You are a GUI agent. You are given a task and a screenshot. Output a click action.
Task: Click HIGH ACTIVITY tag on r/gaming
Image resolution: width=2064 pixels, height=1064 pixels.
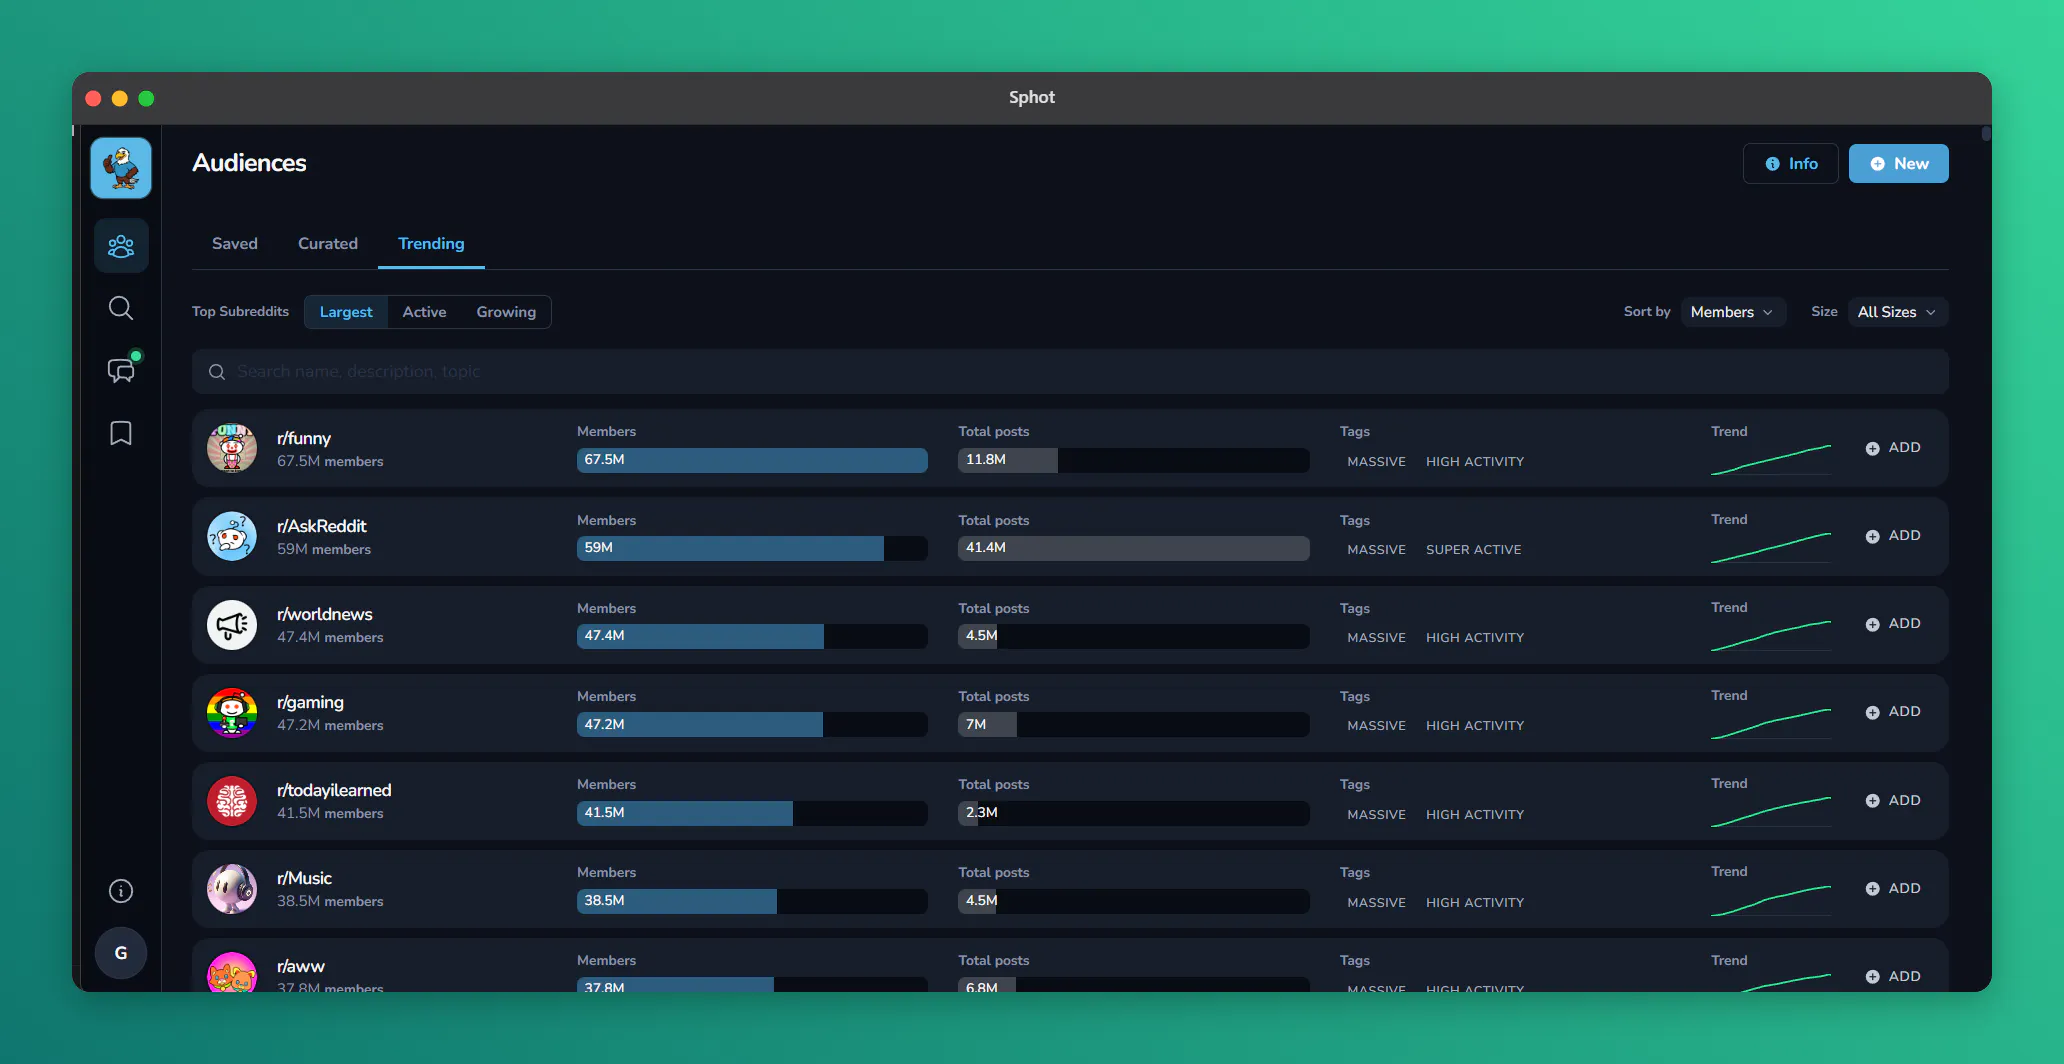point(1475,726)
